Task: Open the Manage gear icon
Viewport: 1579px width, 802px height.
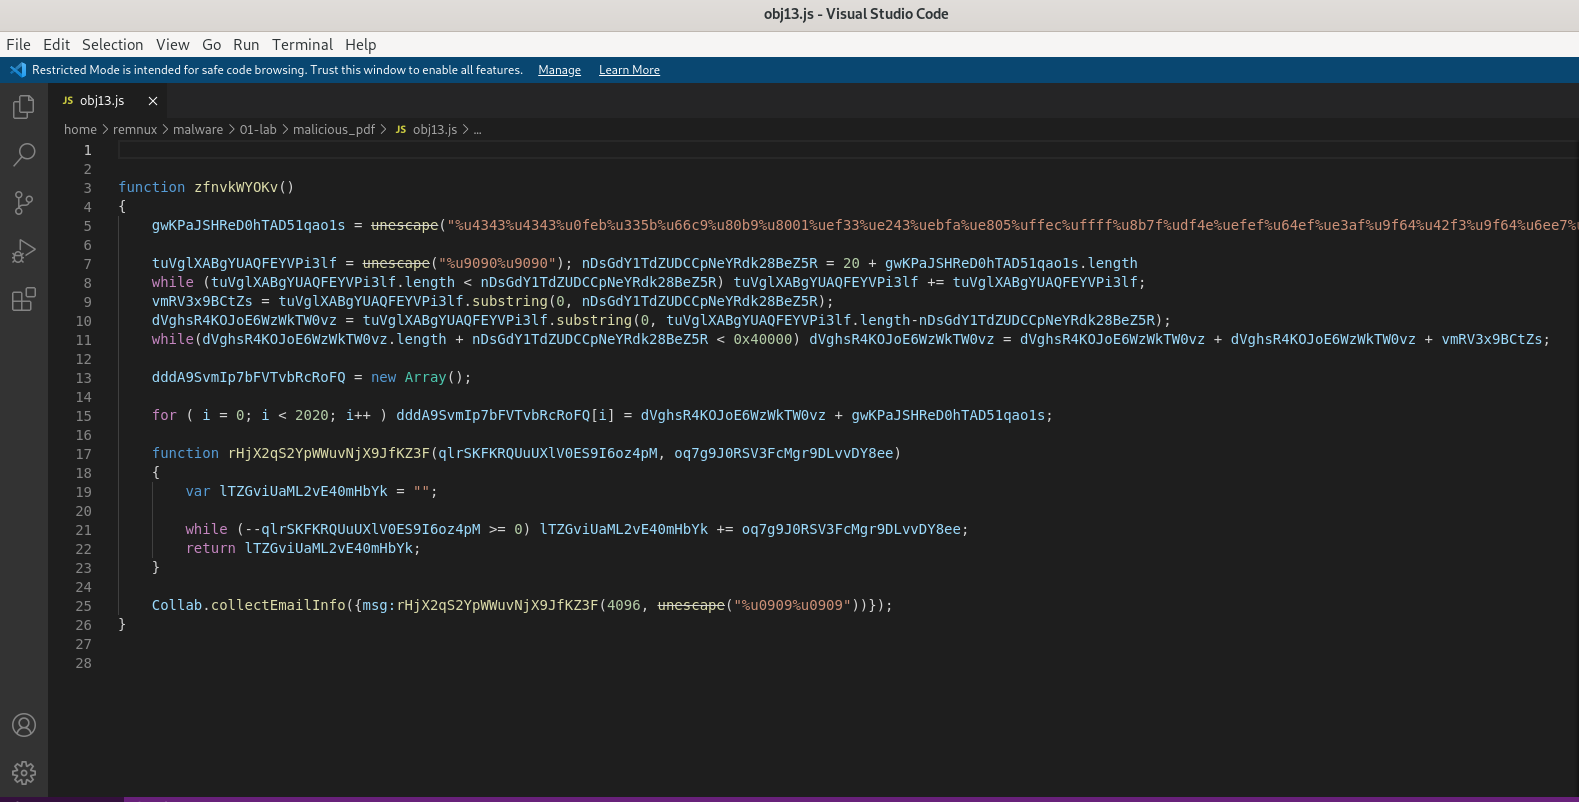Action: [x=24, y=773]
